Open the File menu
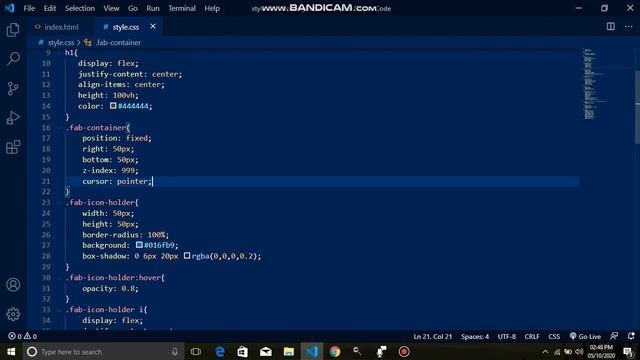 click(x=29, y=8)
